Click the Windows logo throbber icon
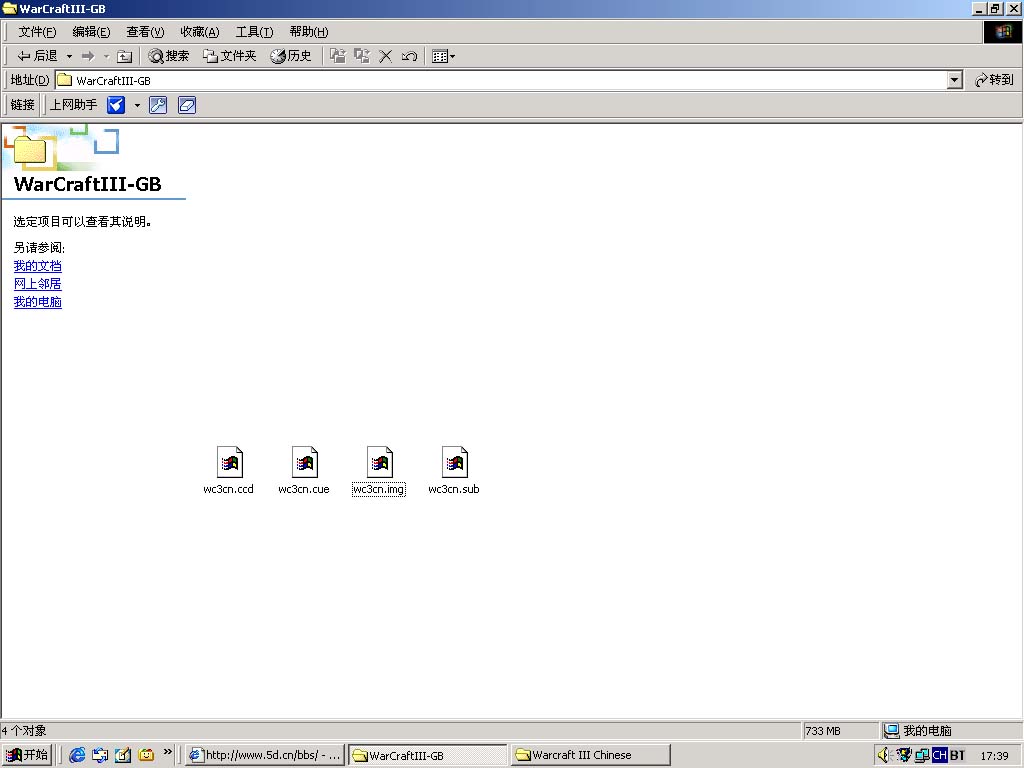 1003,32
